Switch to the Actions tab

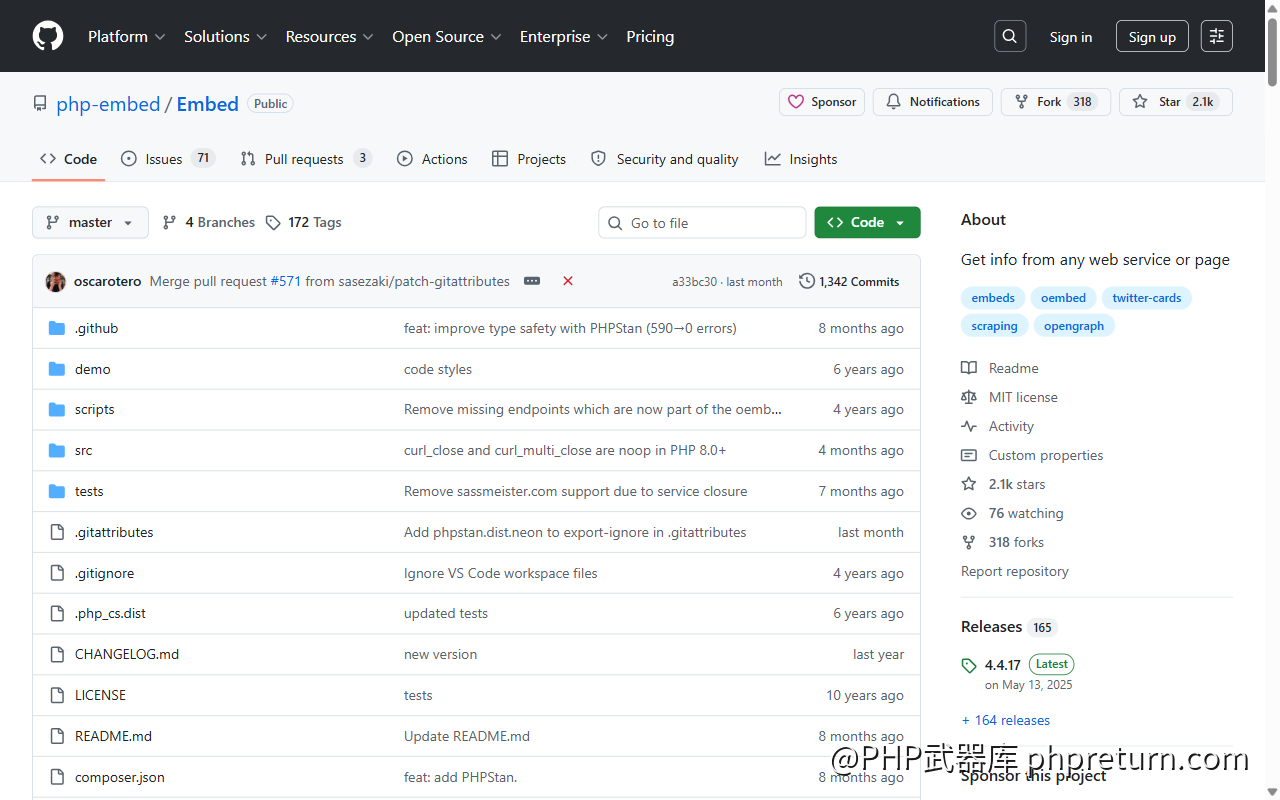(432, 159)
